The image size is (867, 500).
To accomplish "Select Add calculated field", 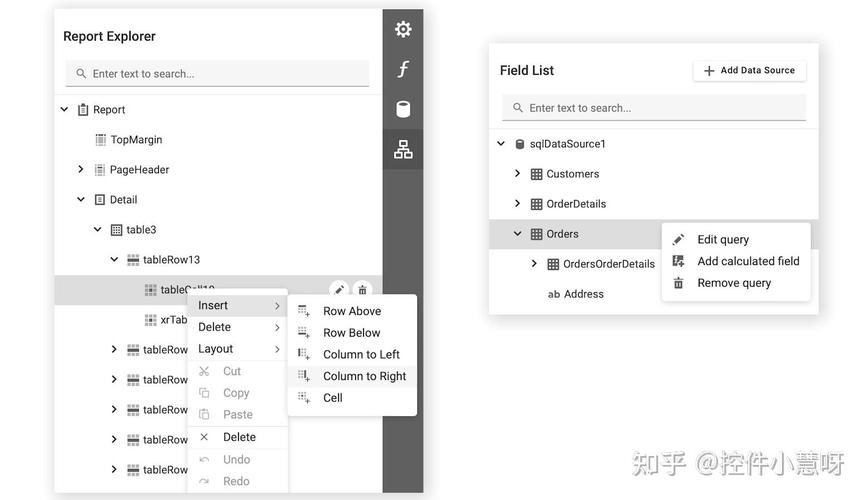I will tap(736, 261).
